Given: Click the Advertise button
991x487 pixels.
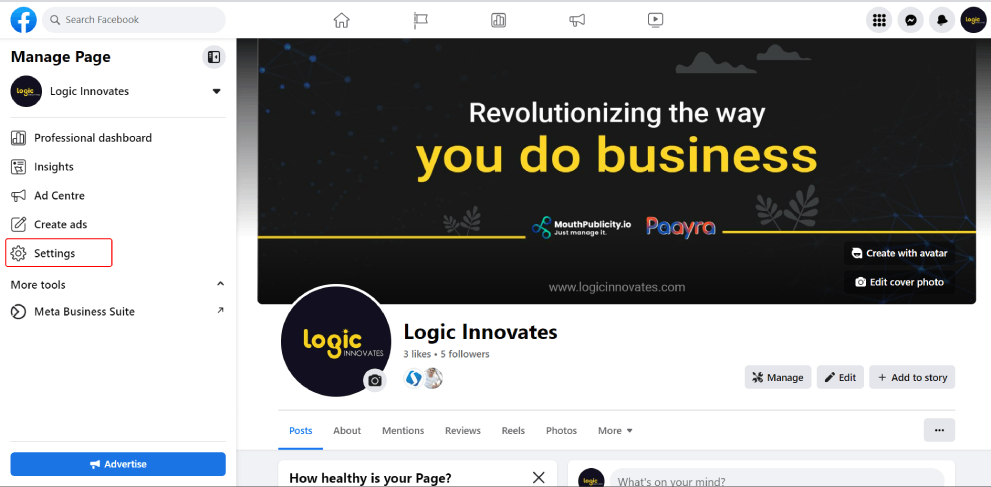Looking at the screenshot, I should pos(118,464).
